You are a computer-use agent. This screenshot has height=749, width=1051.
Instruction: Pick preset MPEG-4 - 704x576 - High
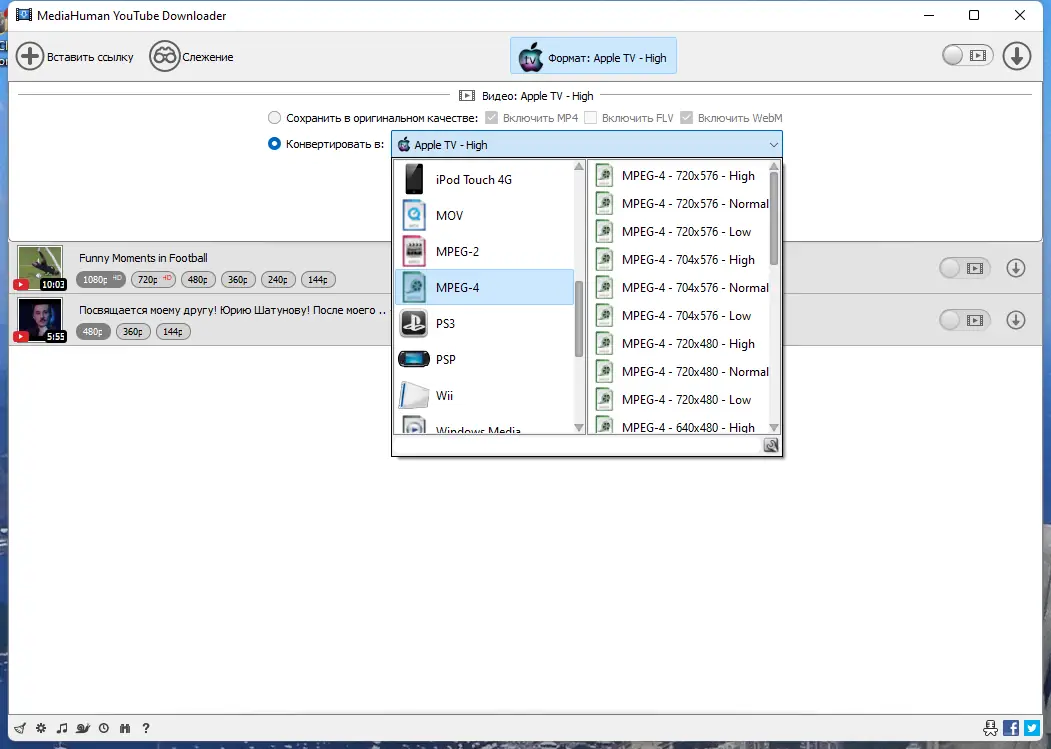pyautogui.click(x=680, y=260)
